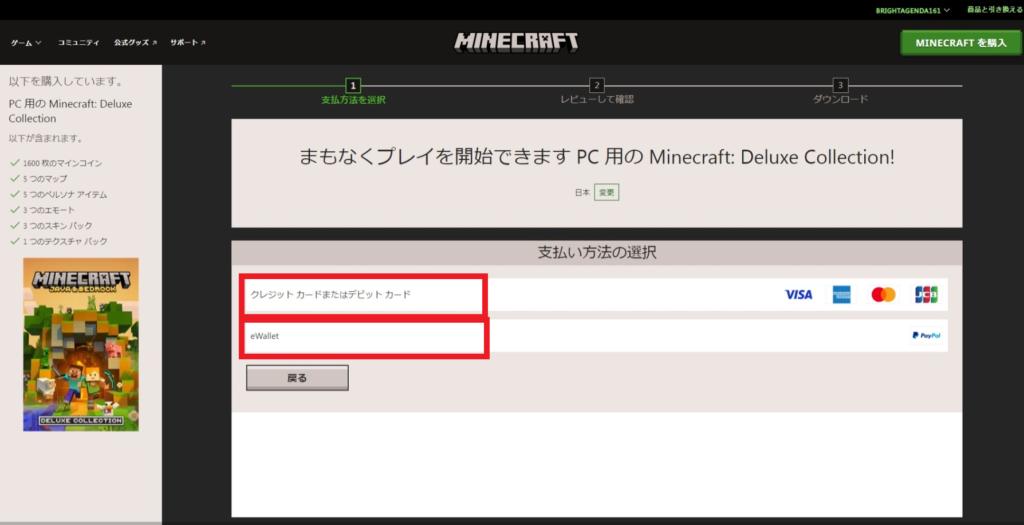Click the 5 つのマップ list item
Image resolution: width=1024 pixels, height=525 pixels.
pyautogui.click(x=45, y=179)
